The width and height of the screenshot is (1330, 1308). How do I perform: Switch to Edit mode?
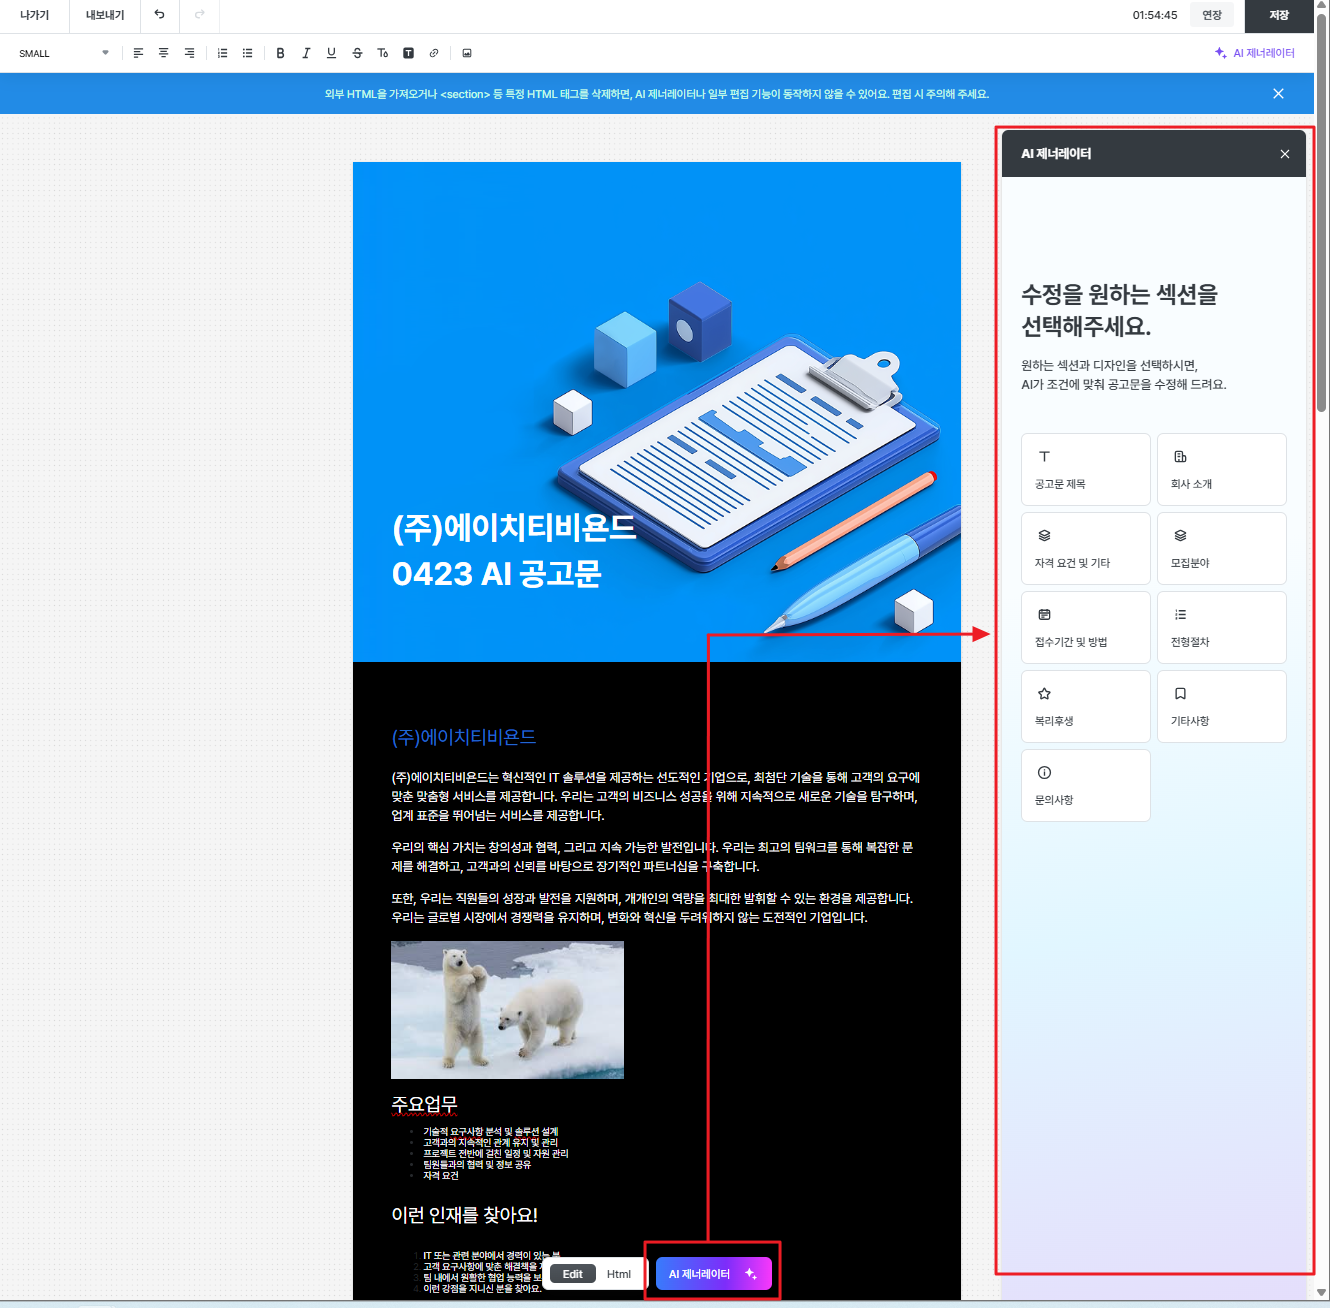(x=572, y=1274)
